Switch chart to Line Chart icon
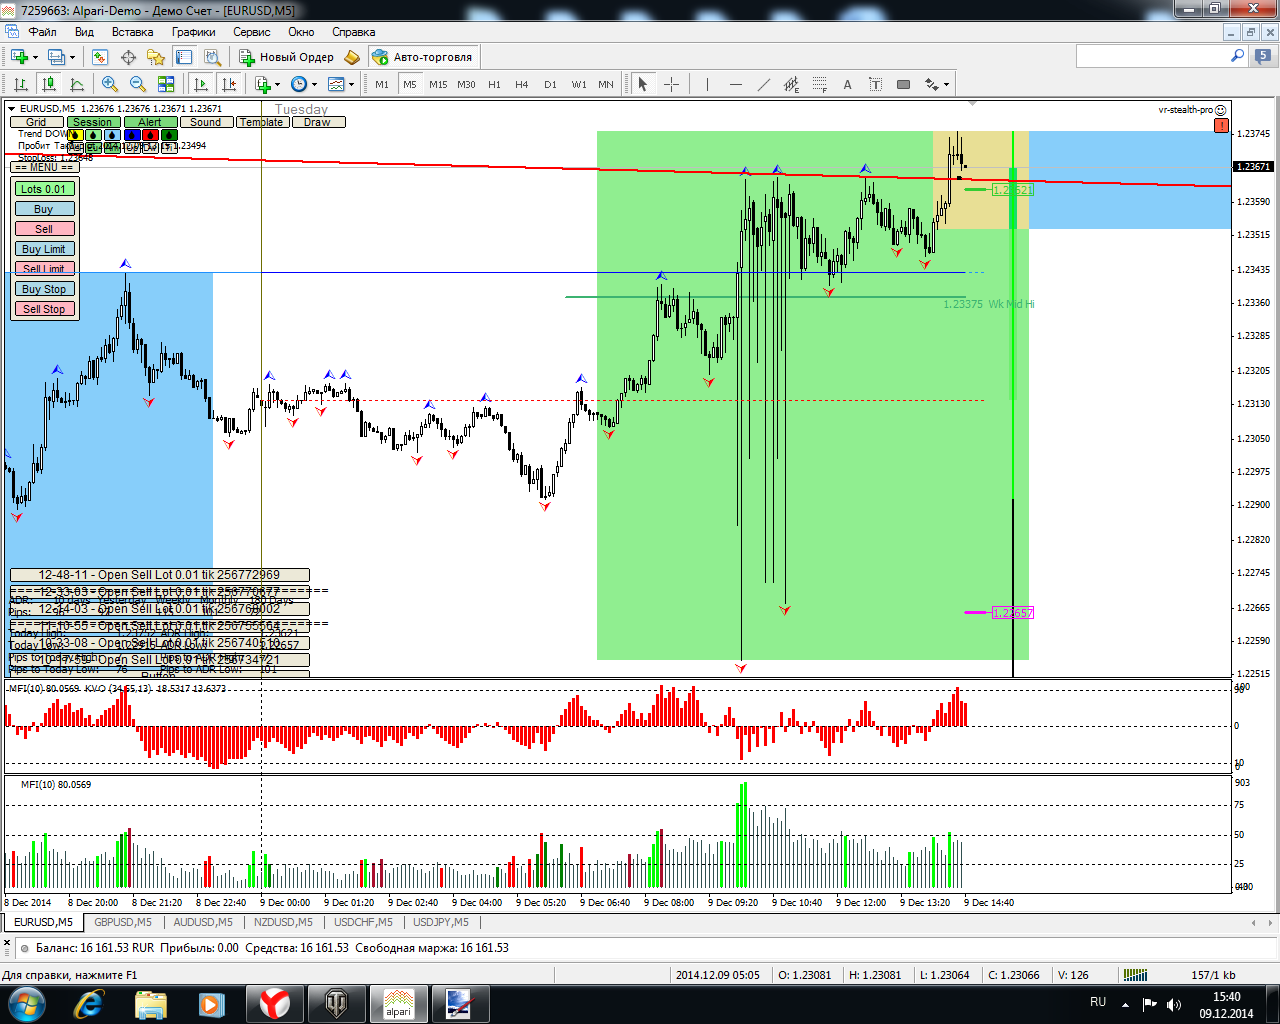This screenshot has height=1024, width=1280. click(76, 84)
